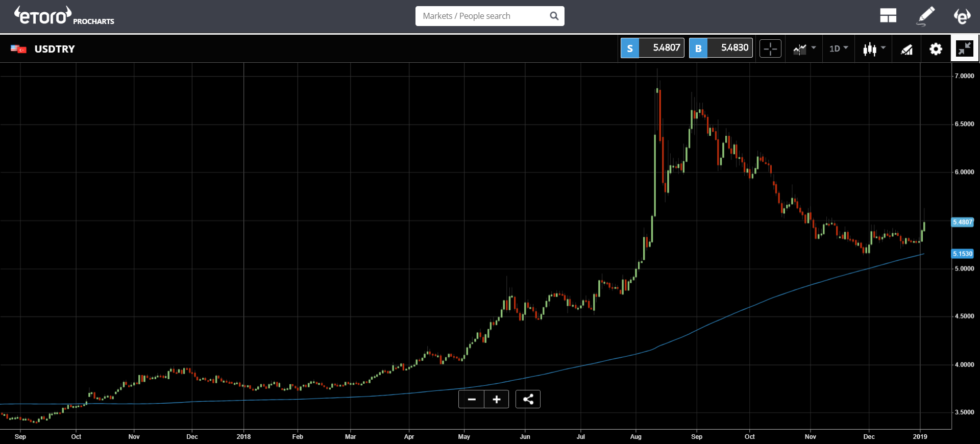This screenshot has width=980, height=444.
Task: Expand the compare chart dropdown
Action: [x=803, y=48]
